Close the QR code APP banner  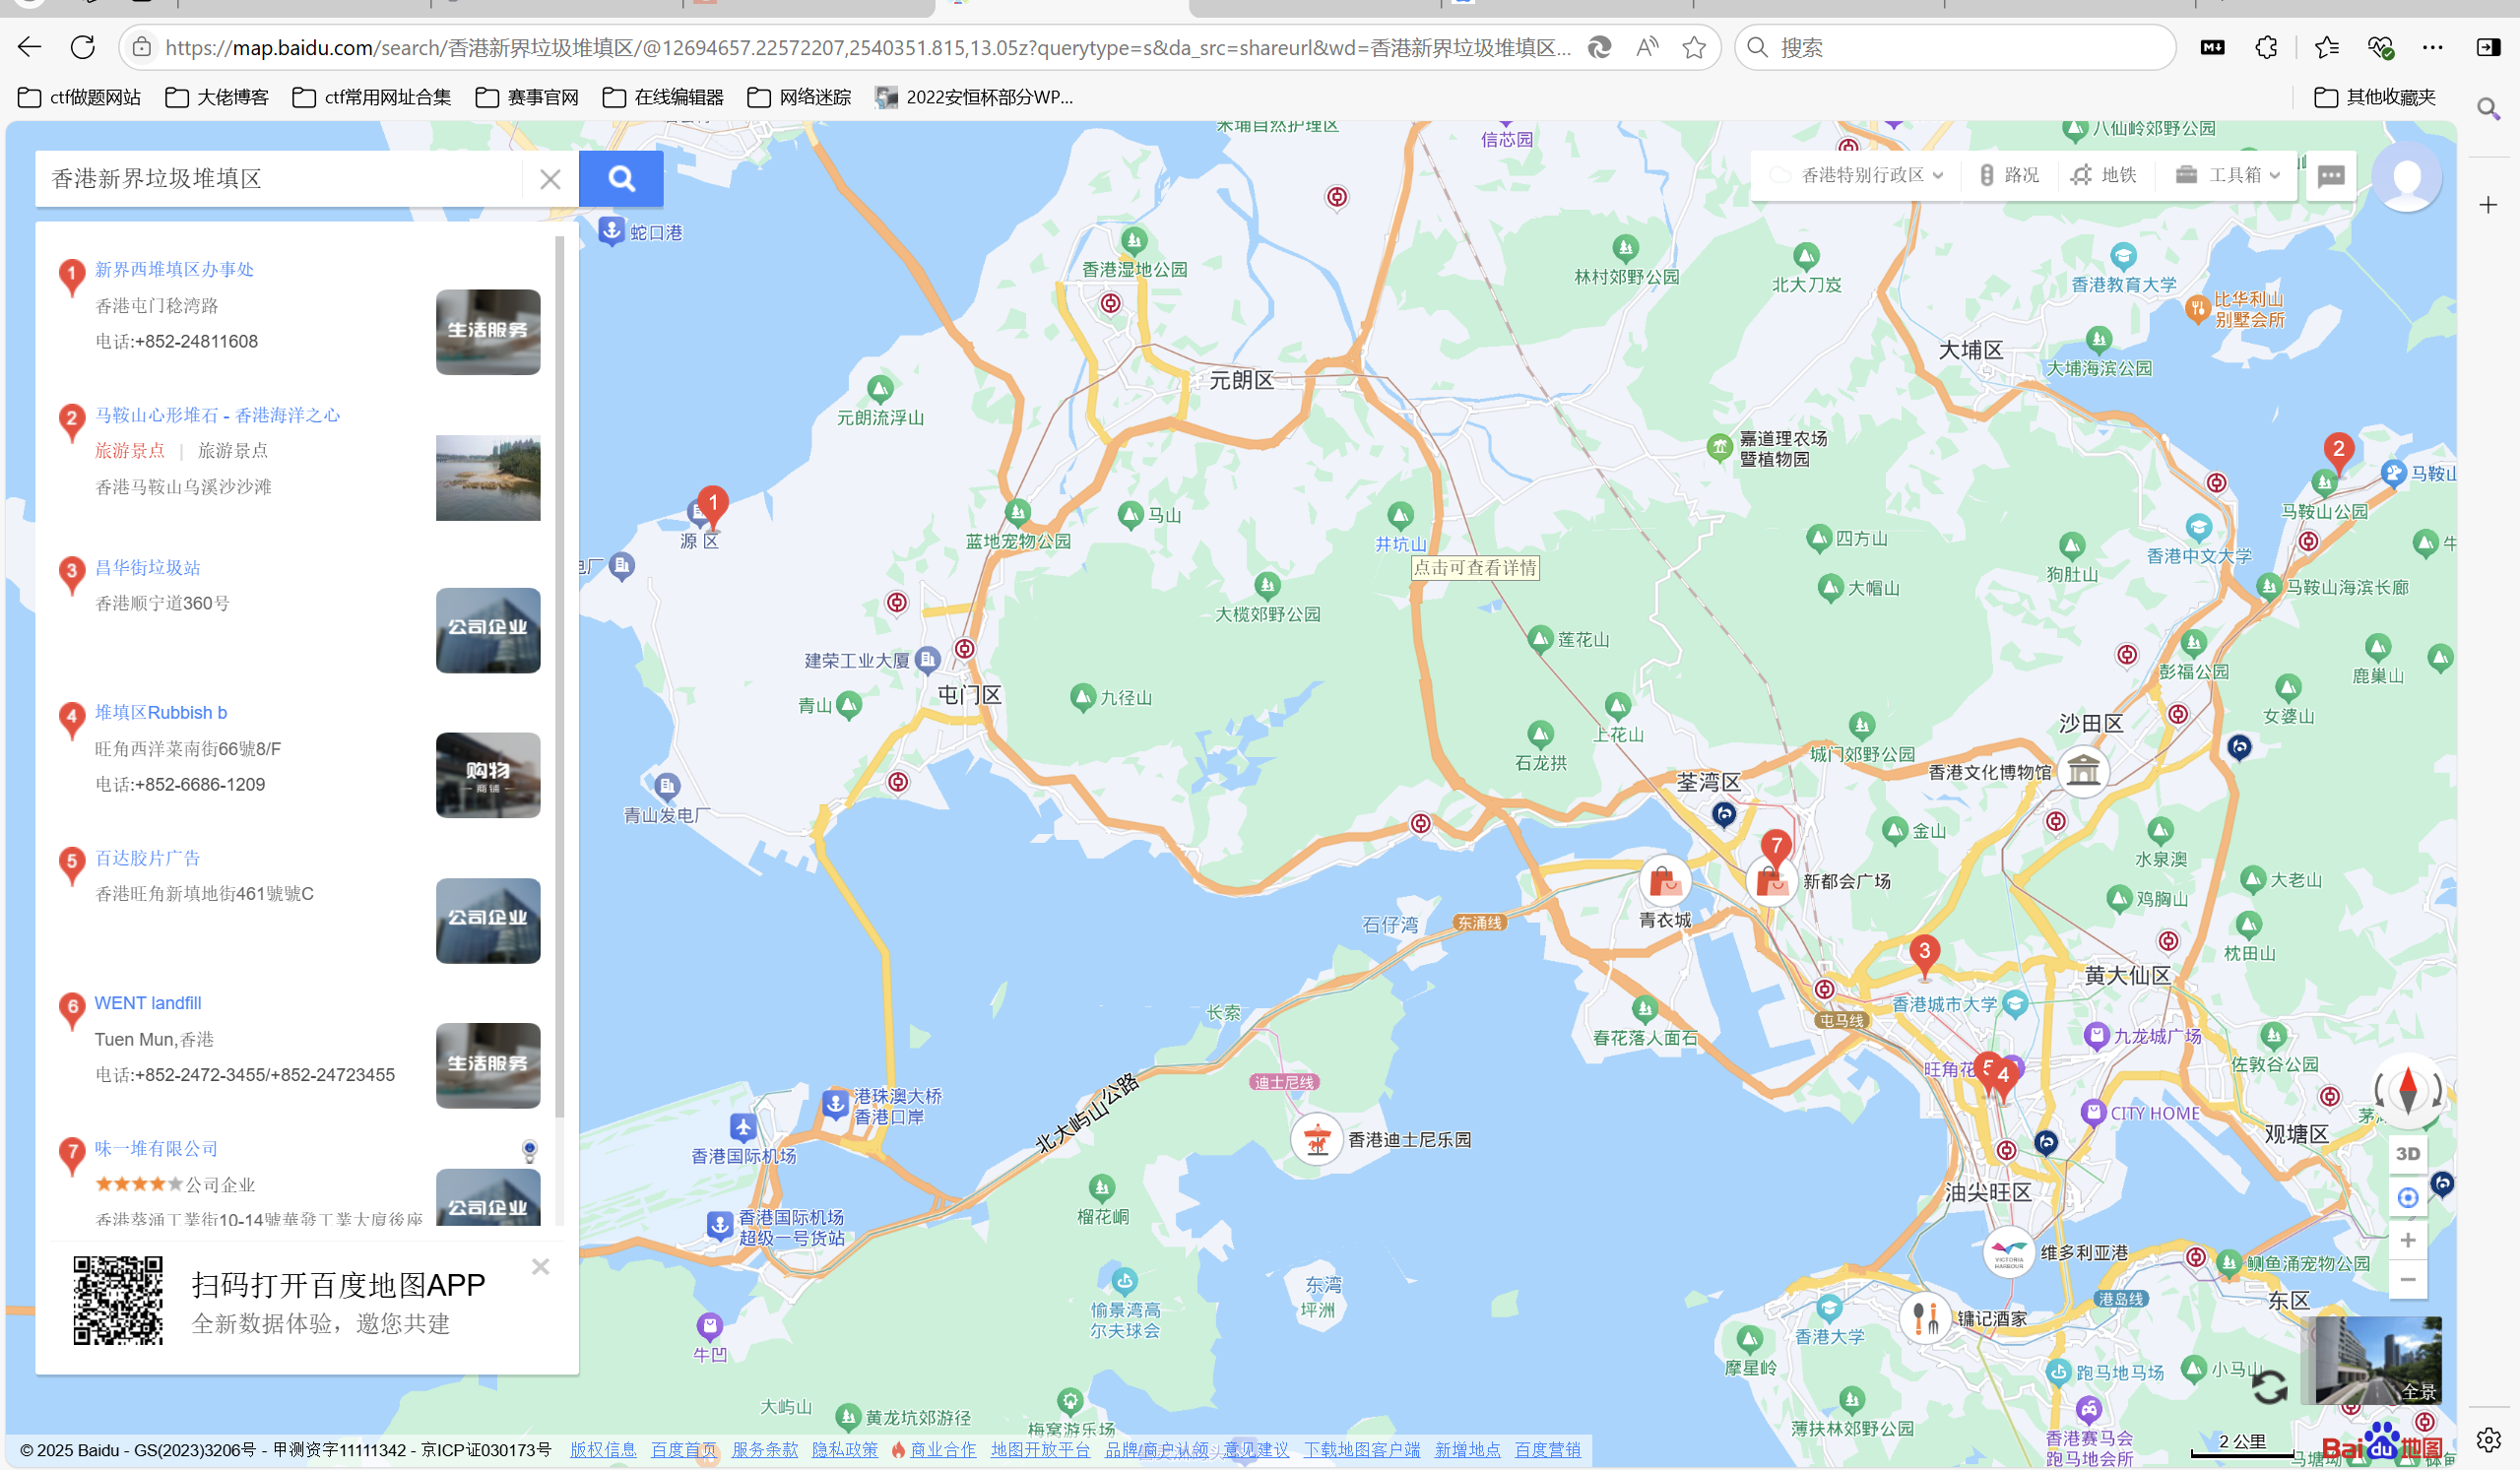541,1267
